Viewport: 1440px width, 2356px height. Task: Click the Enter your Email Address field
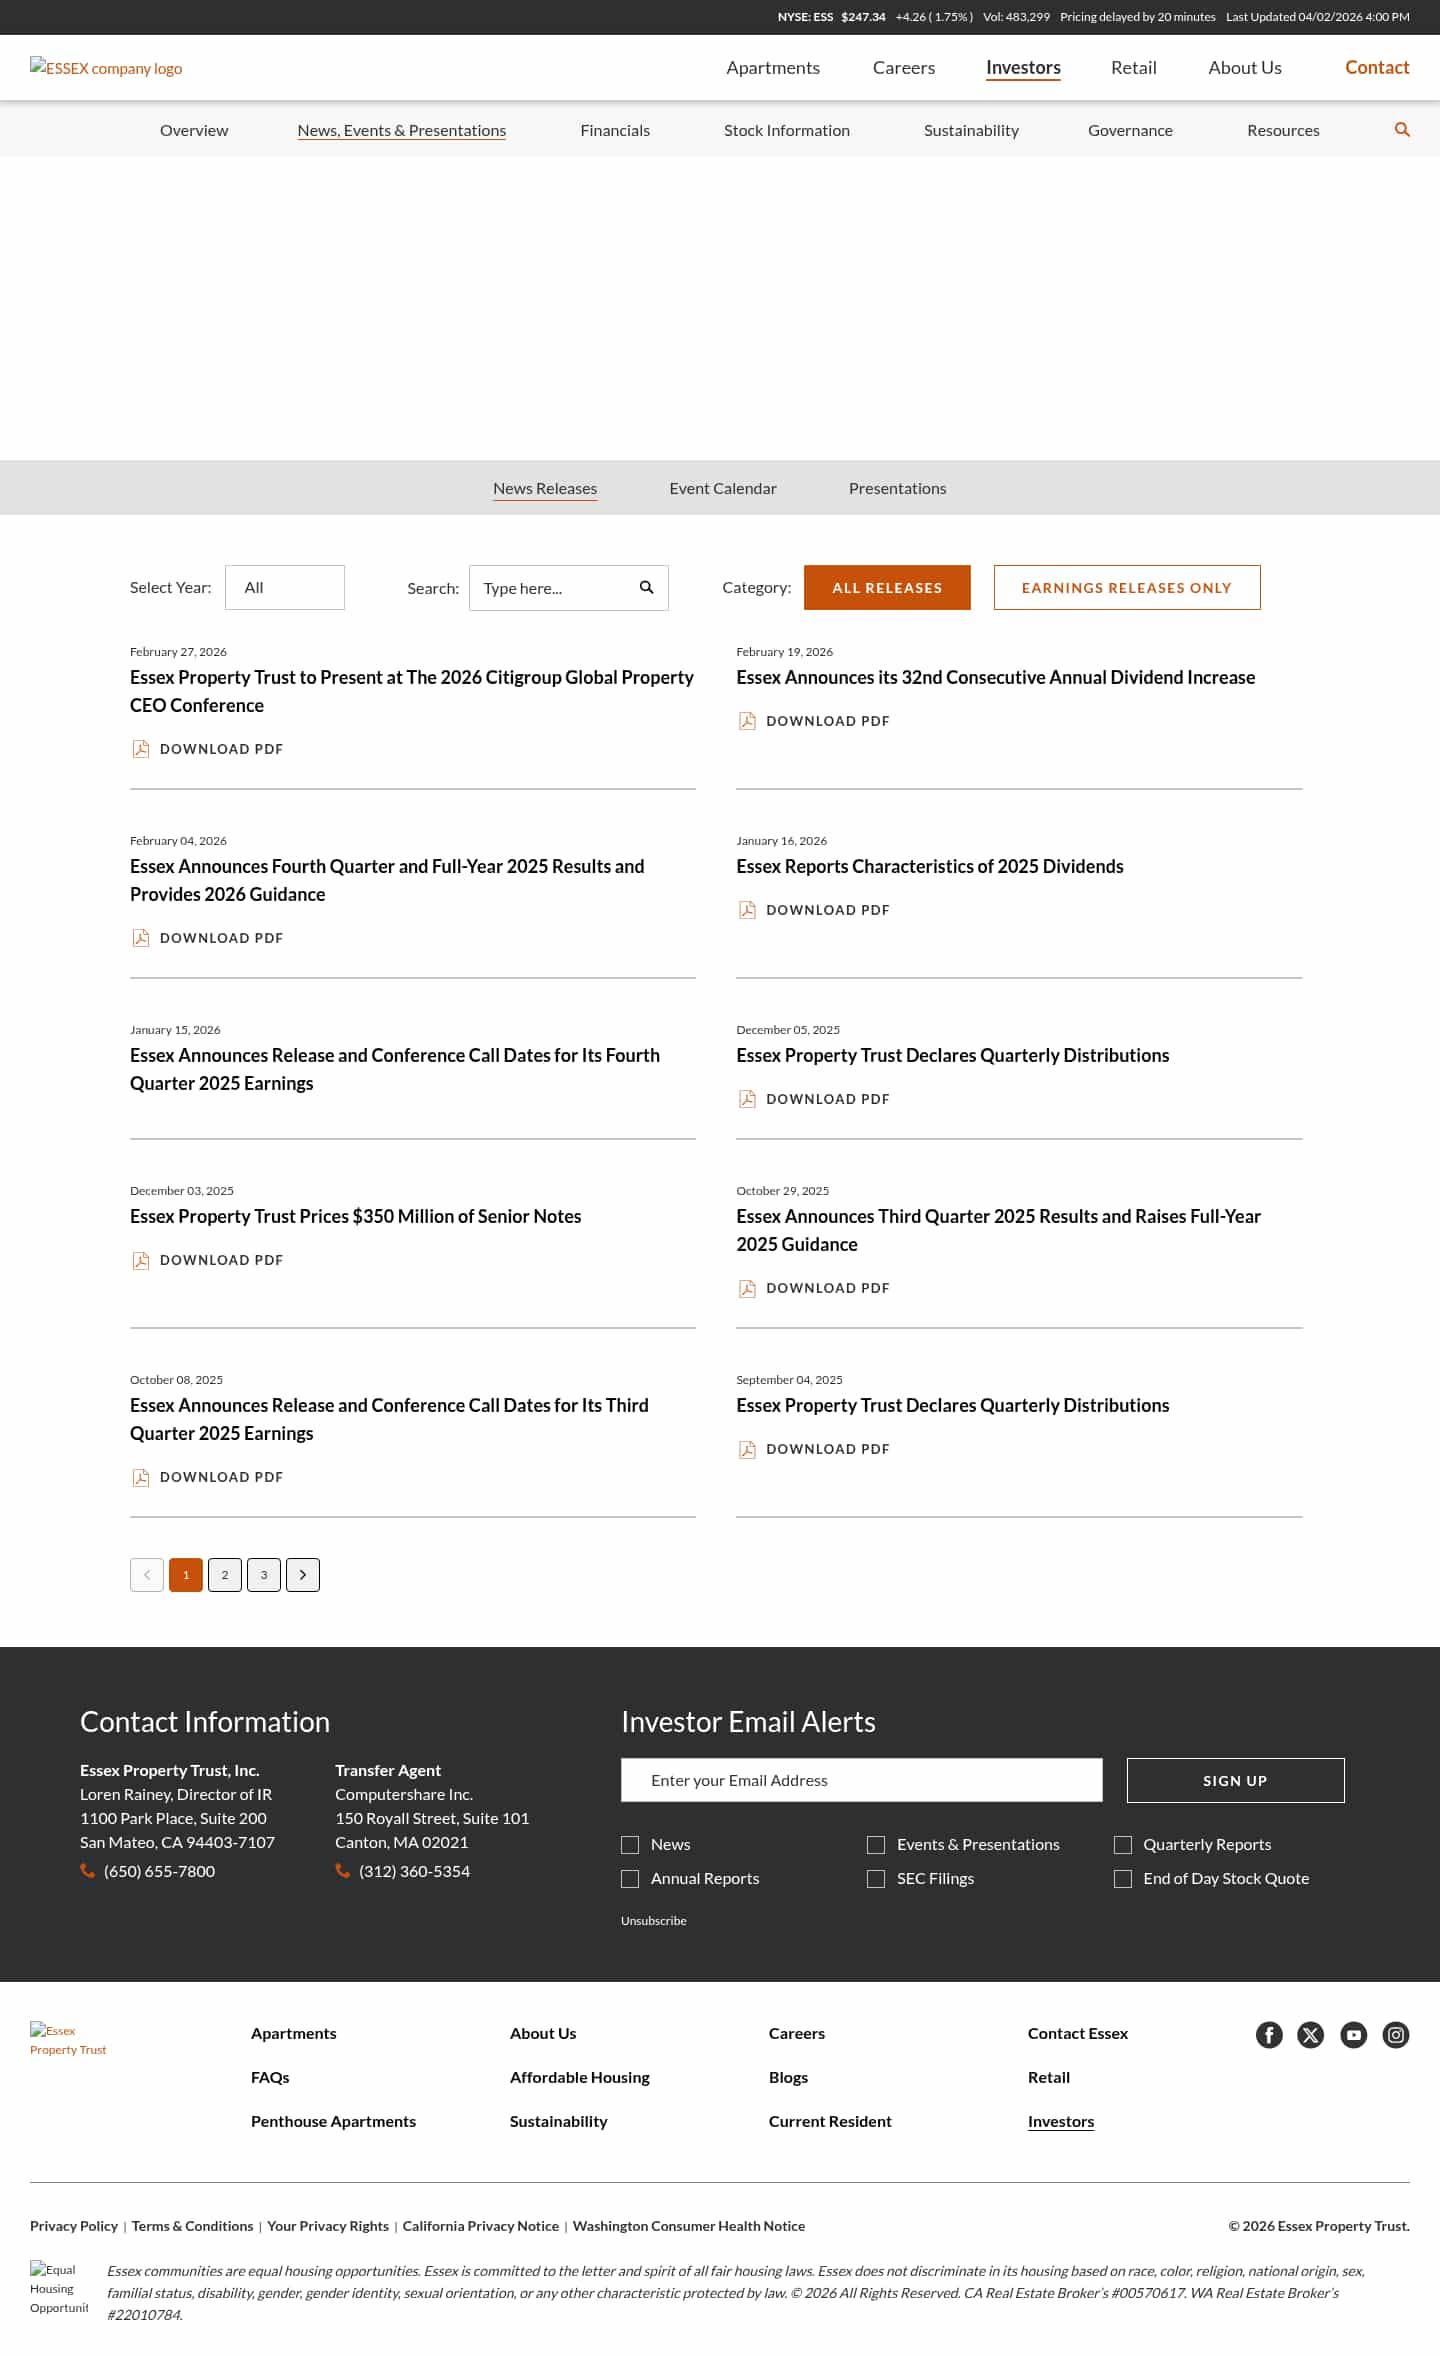862,1780
